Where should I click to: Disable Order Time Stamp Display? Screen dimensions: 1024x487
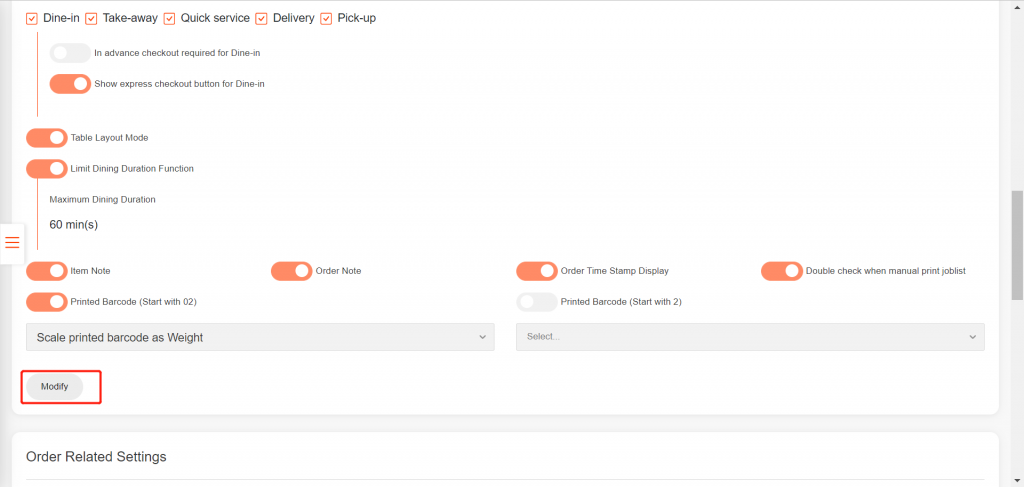[537, 271]
